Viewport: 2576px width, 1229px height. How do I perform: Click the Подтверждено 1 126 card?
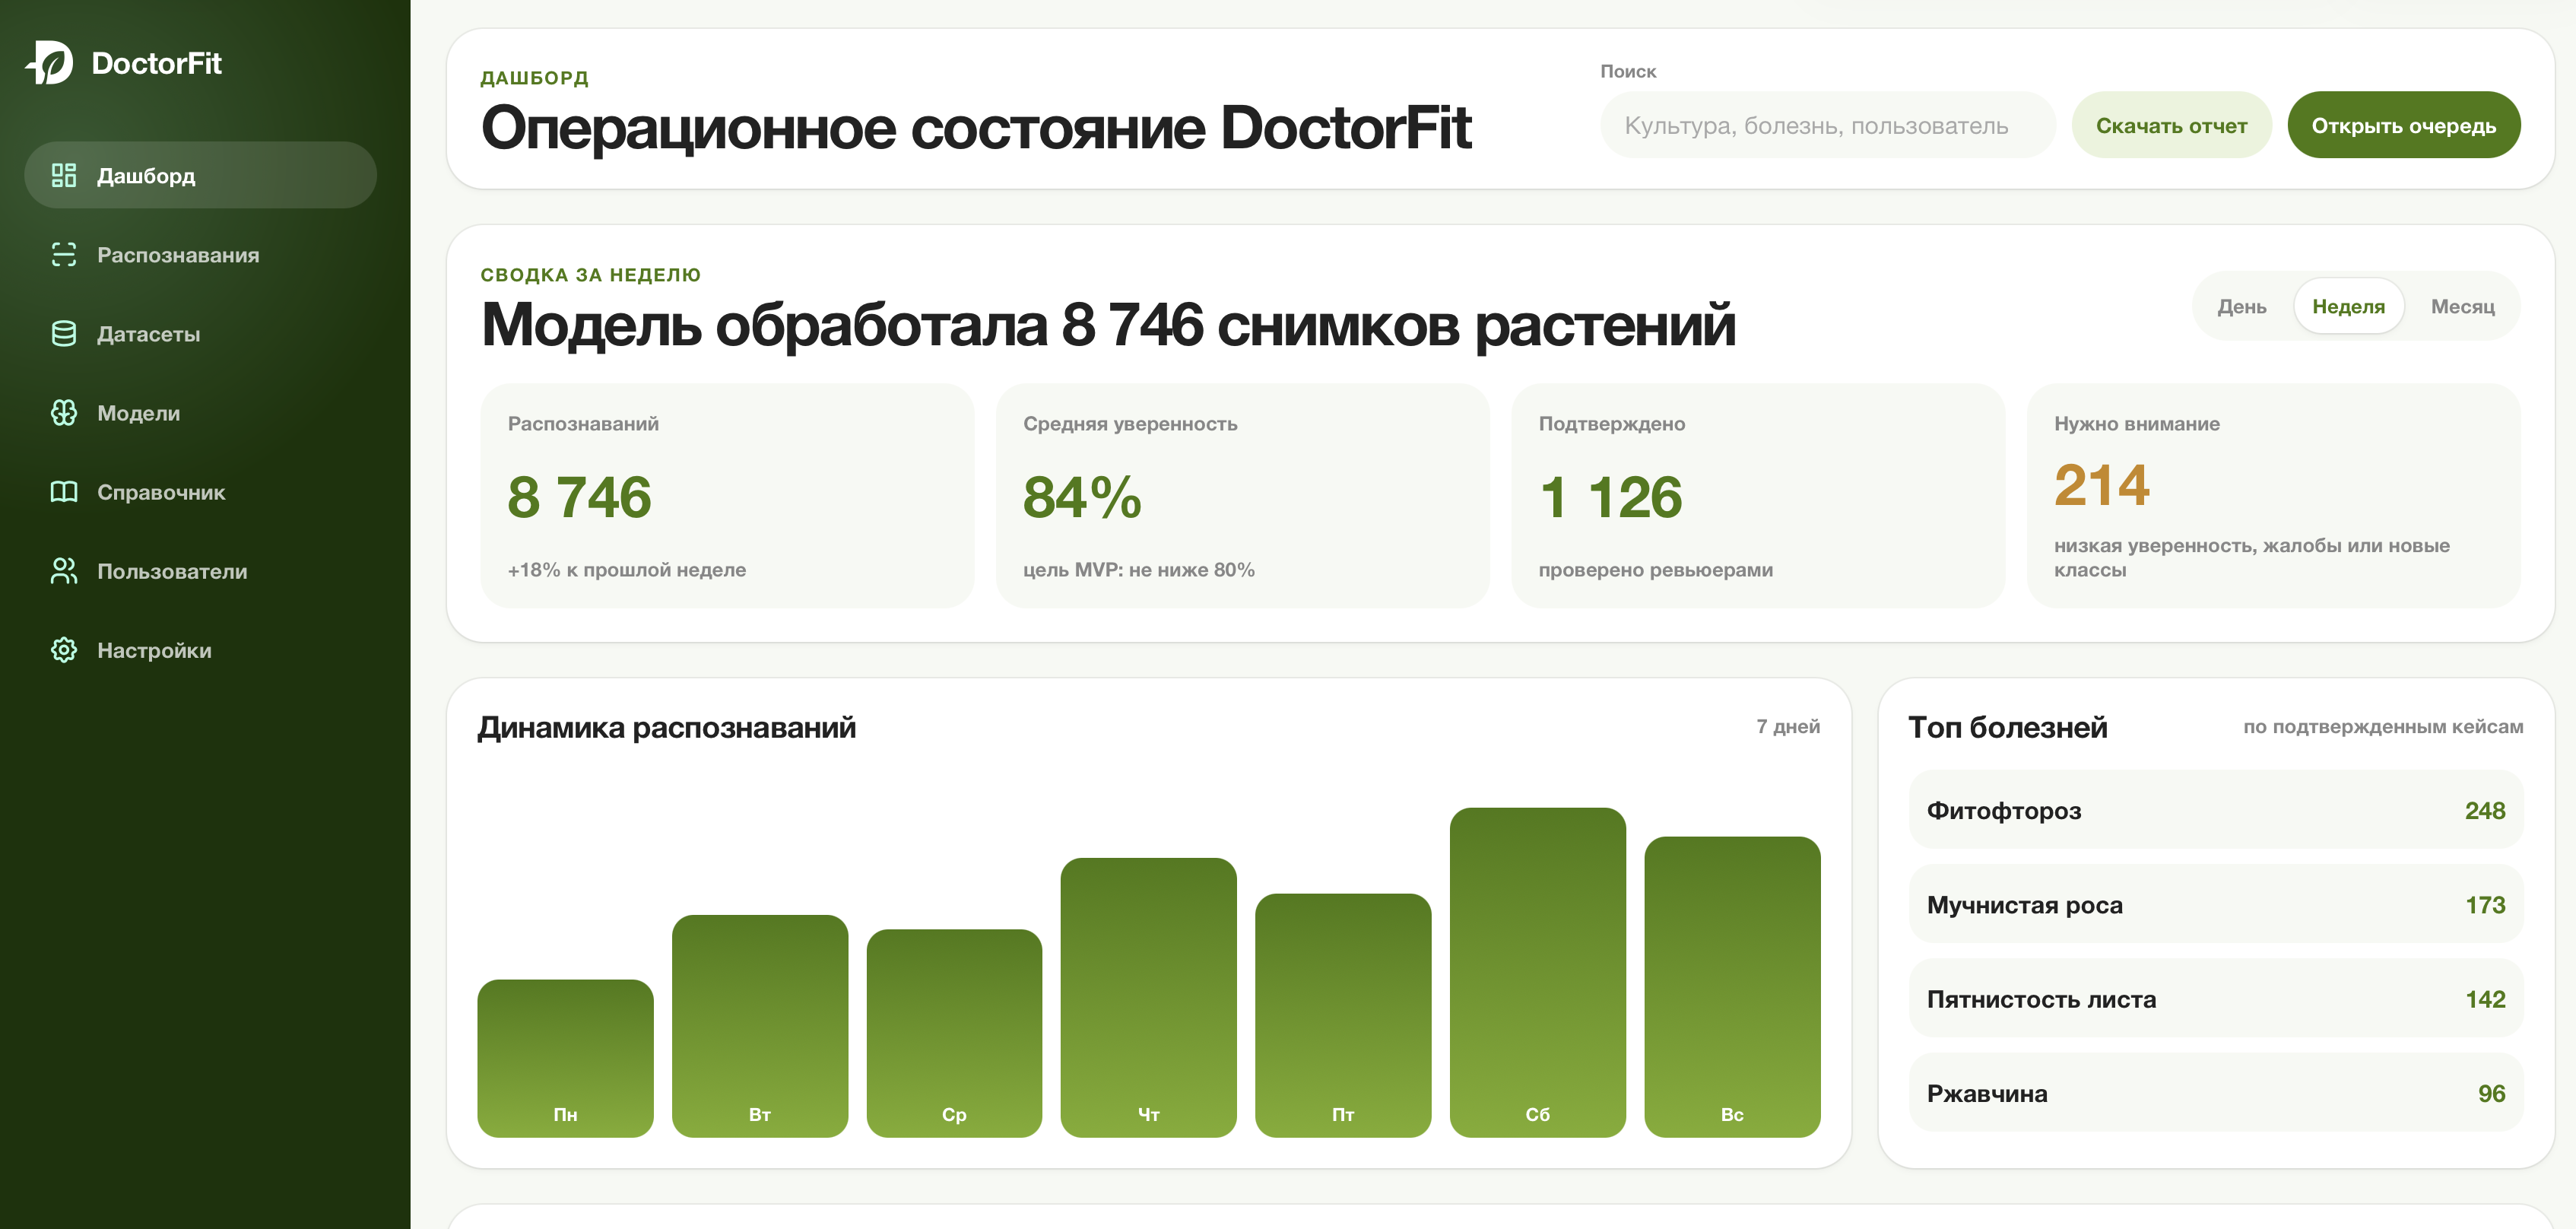coord(1758,496)
